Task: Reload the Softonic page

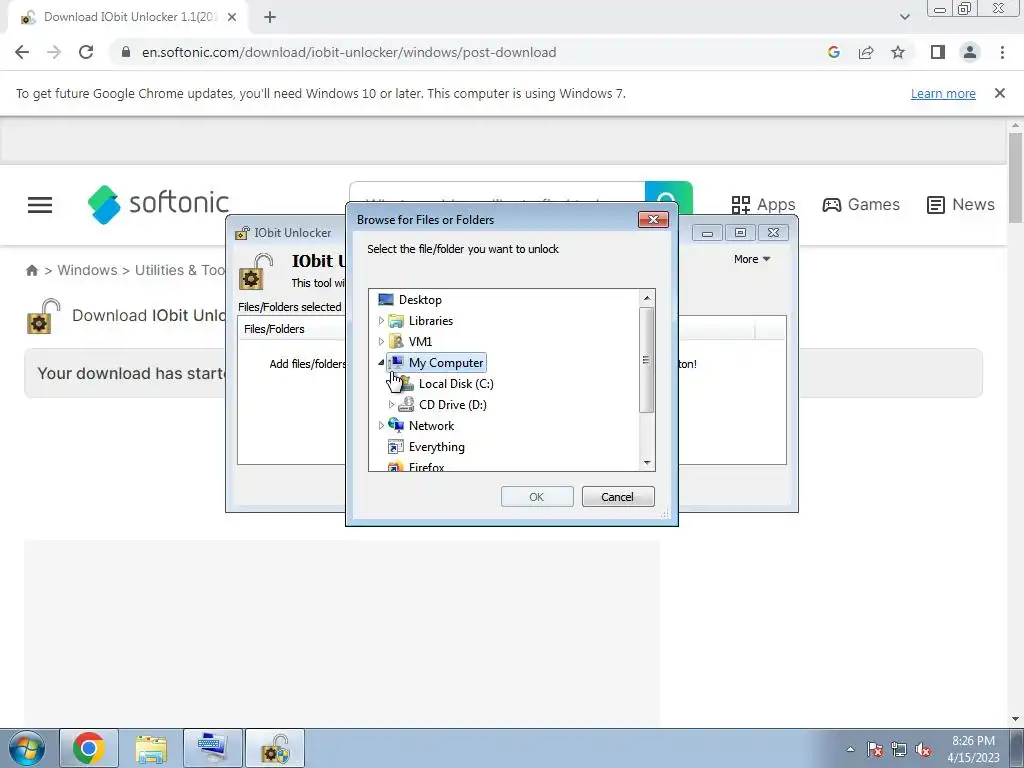Action: (86, 52)
